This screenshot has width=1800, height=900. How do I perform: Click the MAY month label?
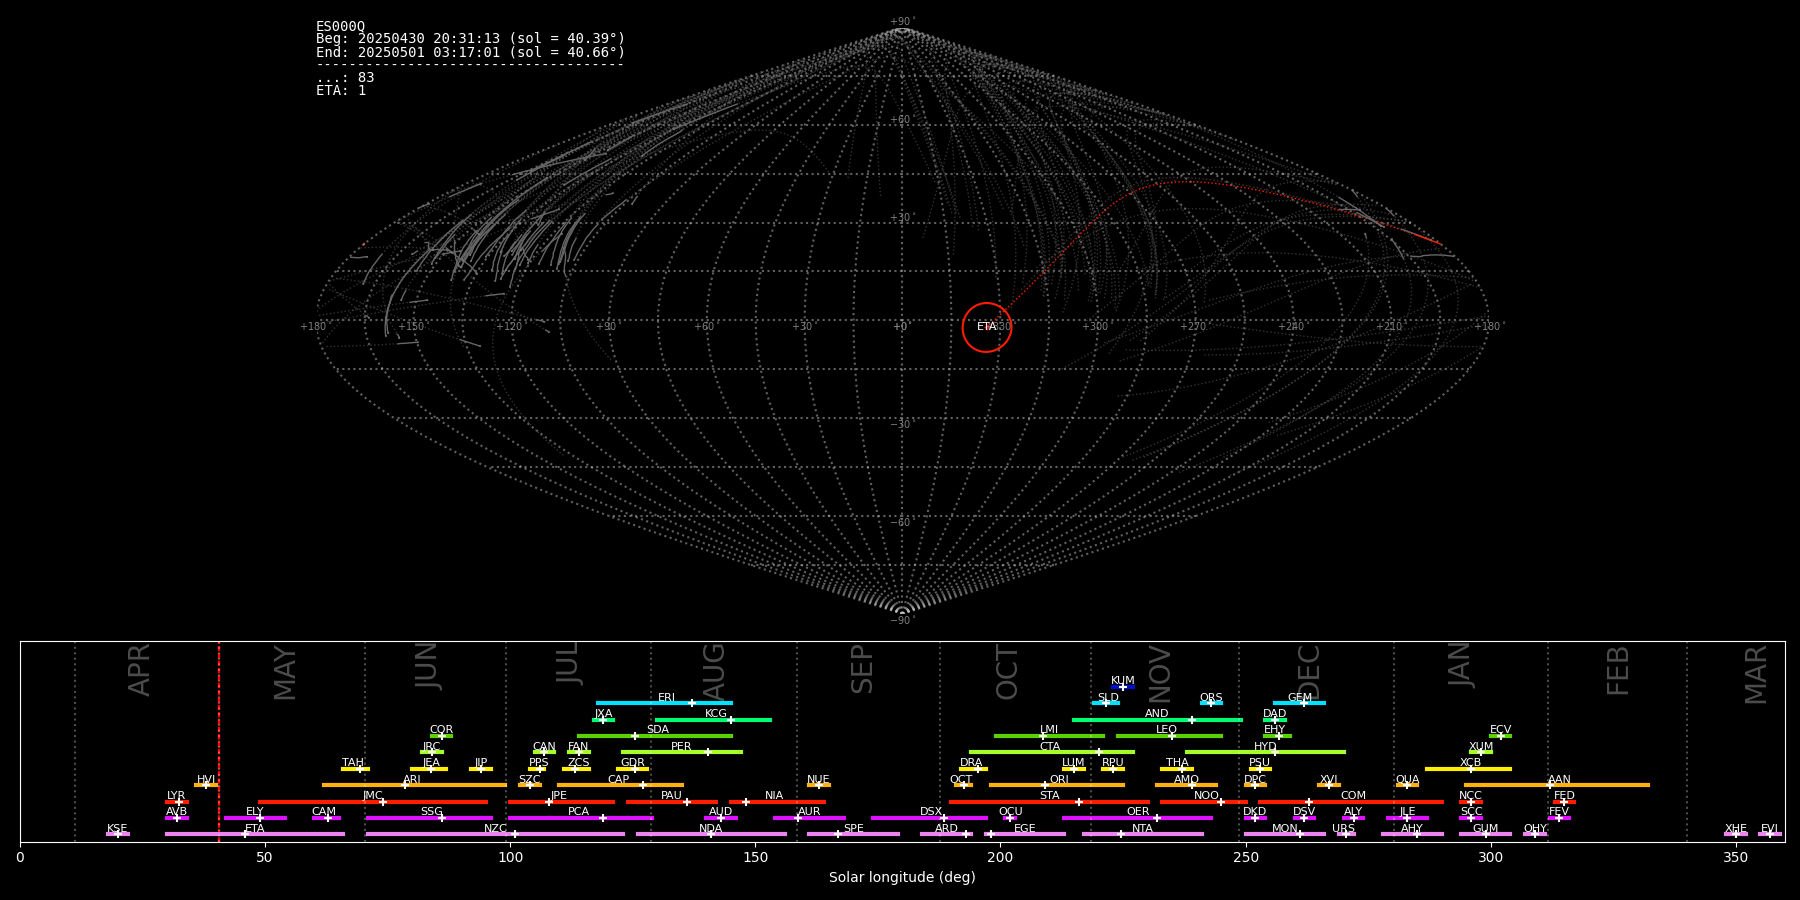click(285, 673)
